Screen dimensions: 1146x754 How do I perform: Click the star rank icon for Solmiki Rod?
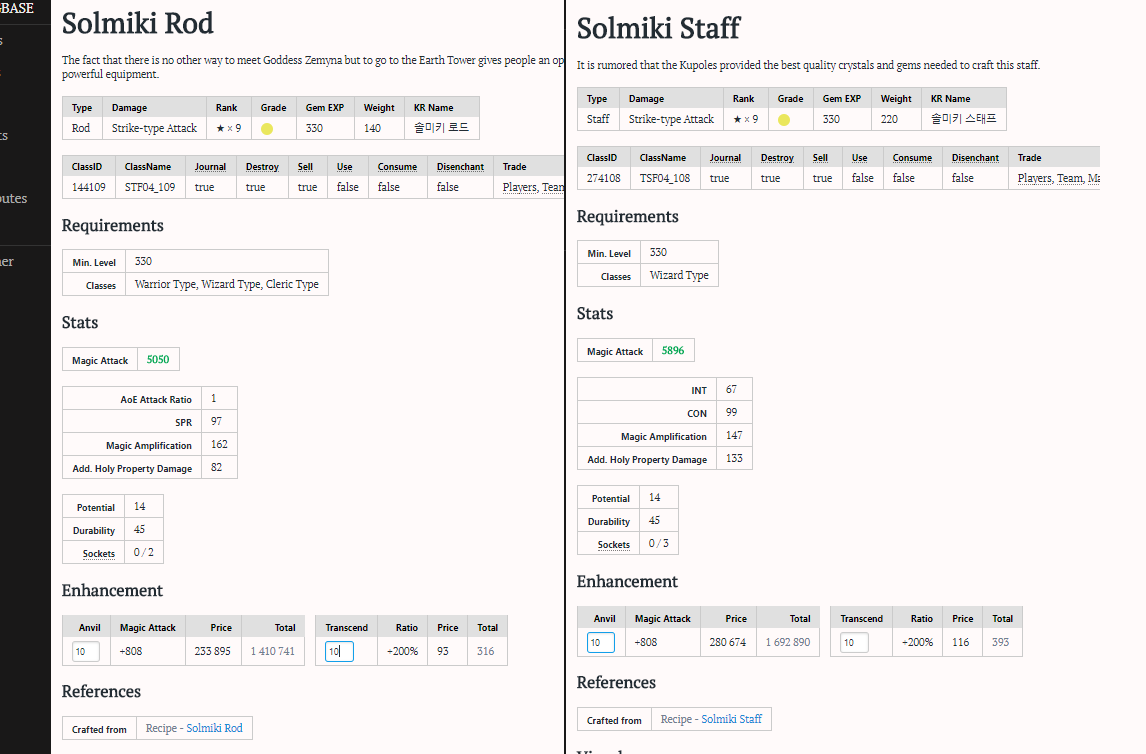[220, 128]
